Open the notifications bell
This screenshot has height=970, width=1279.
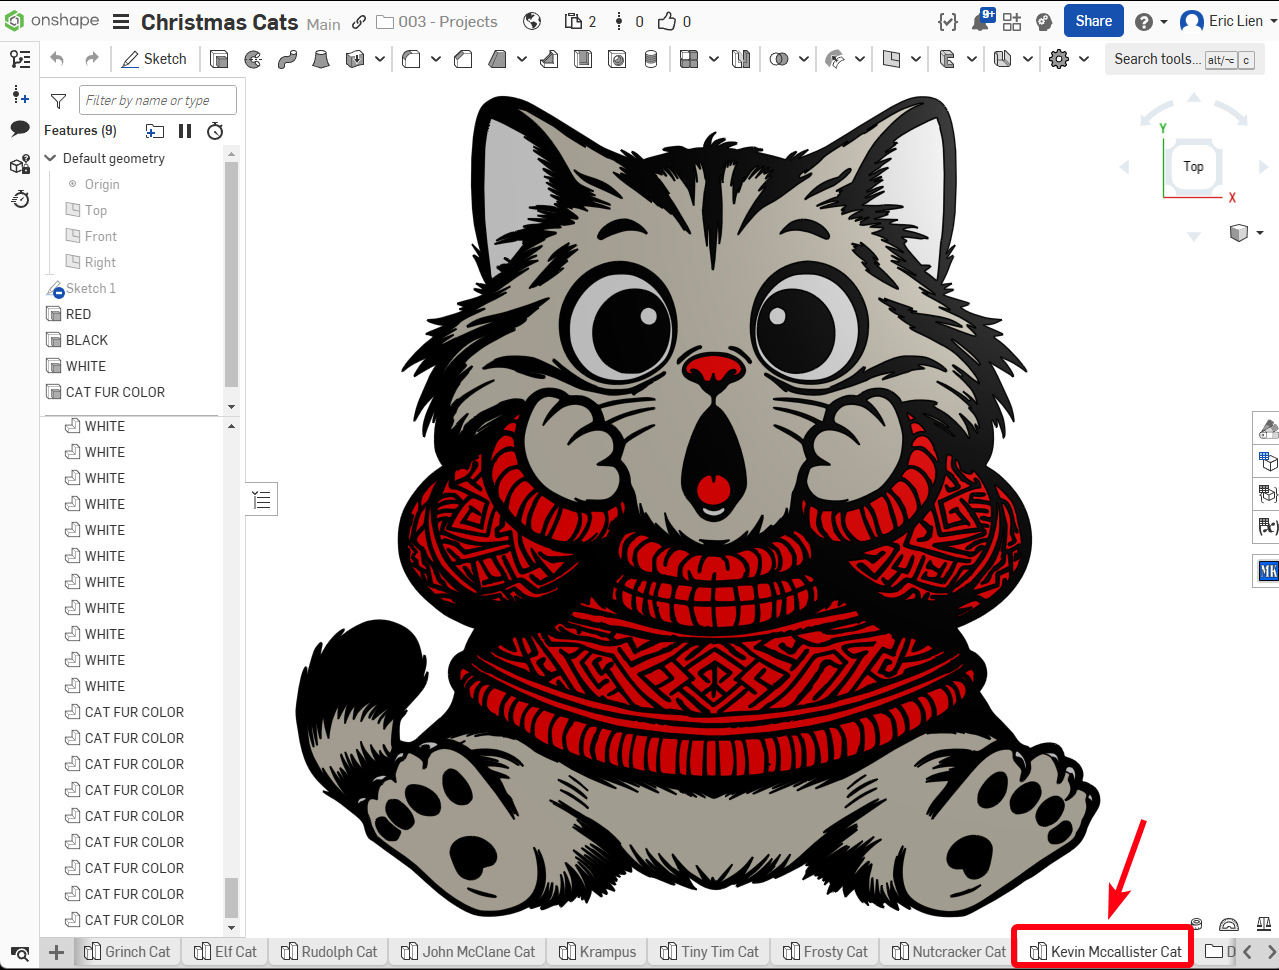click(x=981, y=21)
